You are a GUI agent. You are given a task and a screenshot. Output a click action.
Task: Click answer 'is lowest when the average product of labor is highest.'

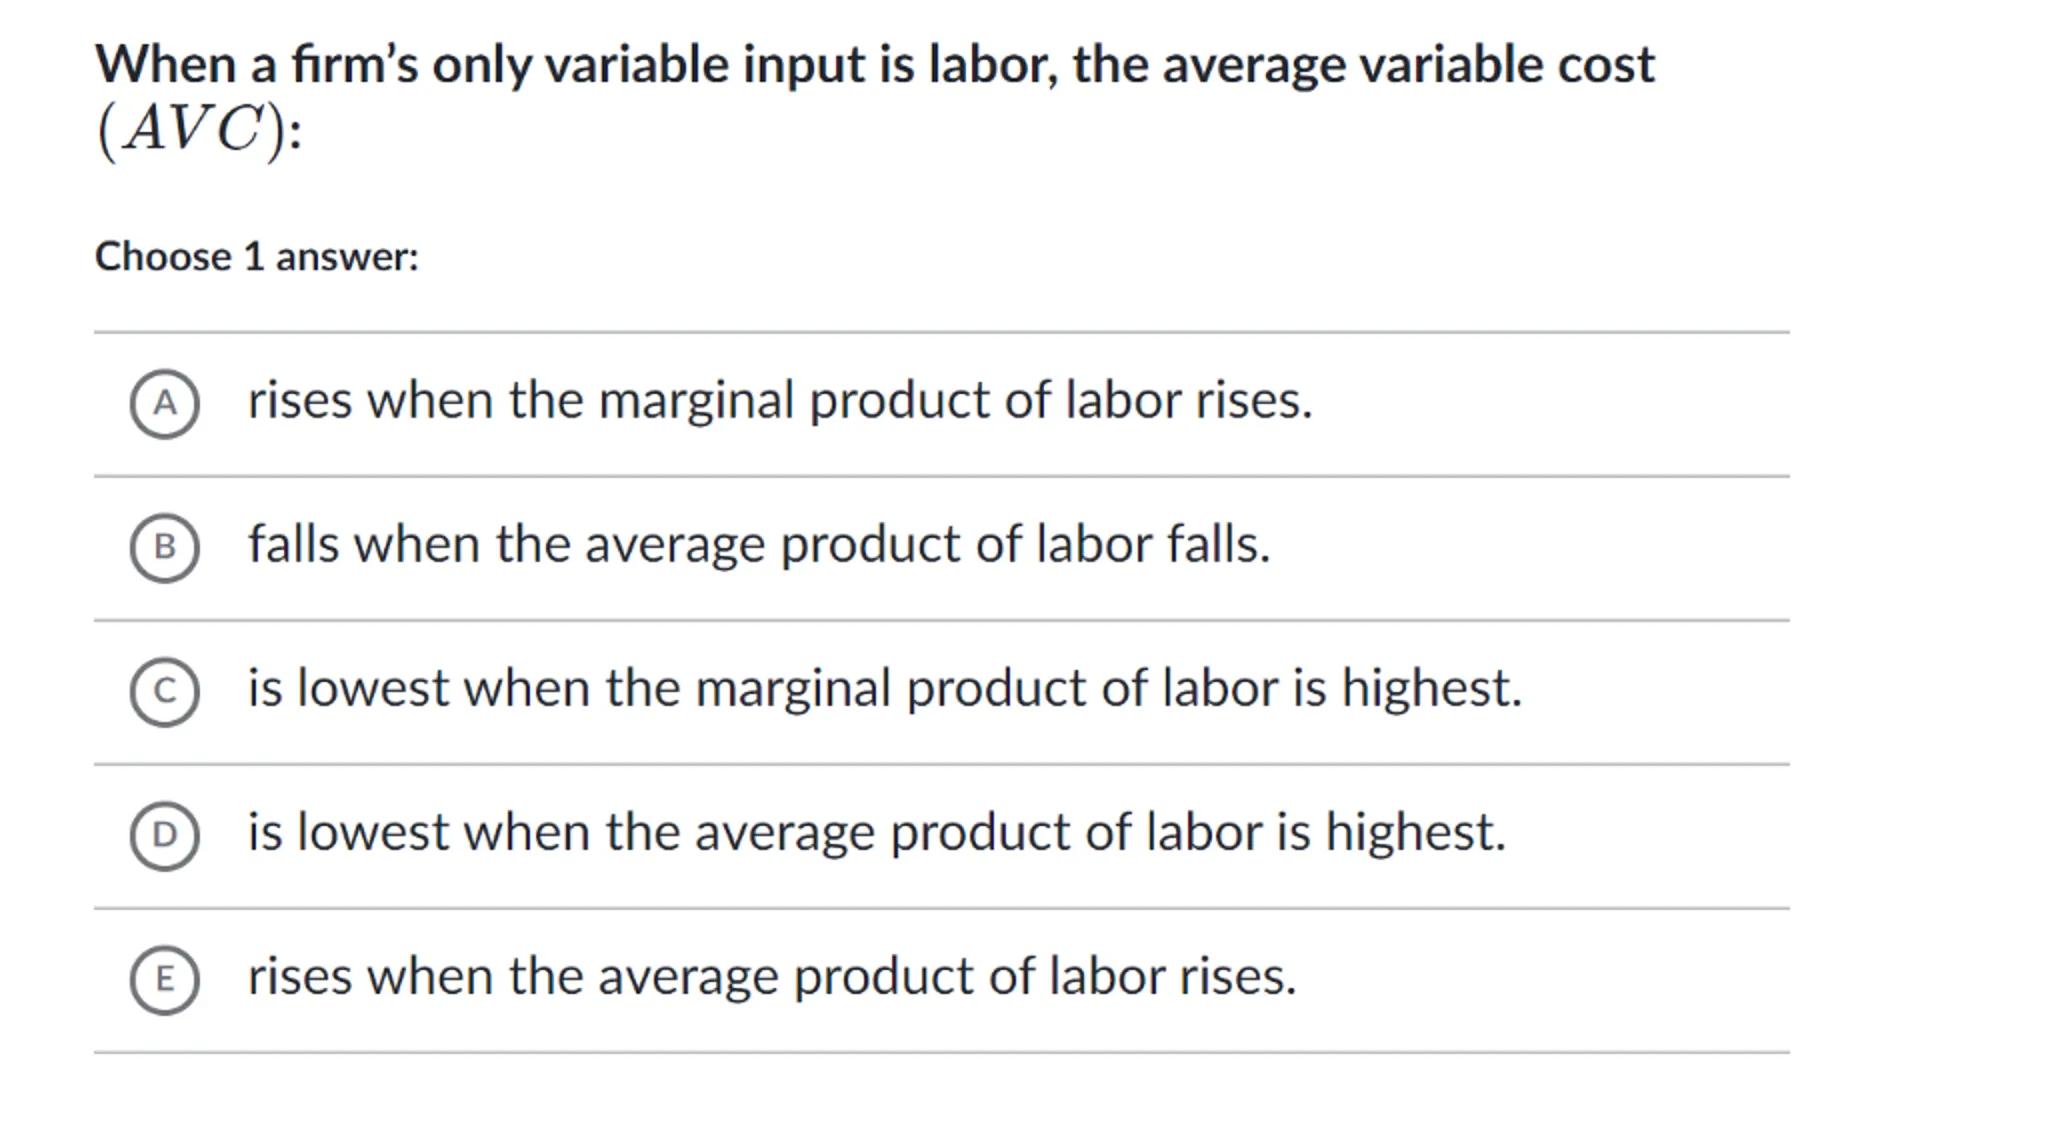876,833
